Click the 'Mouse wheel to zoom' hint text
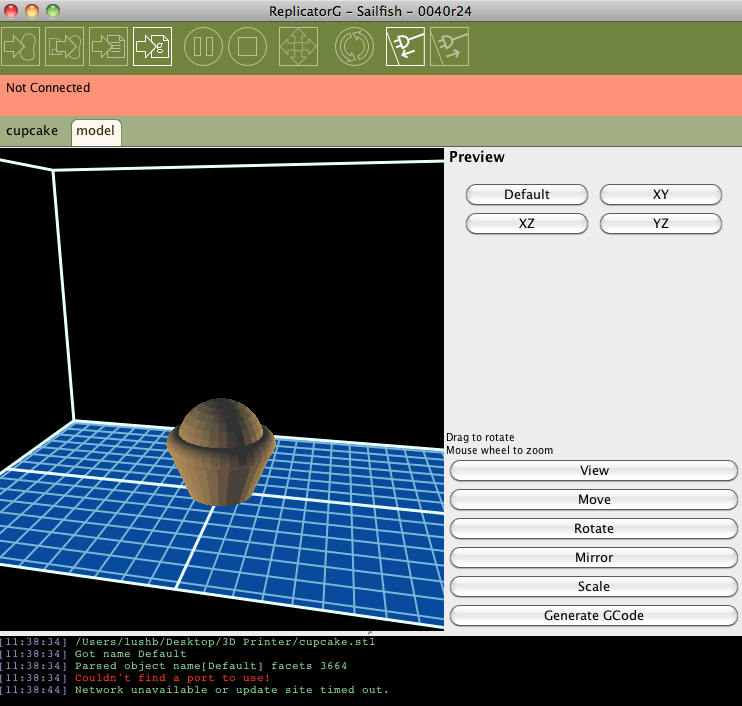This screenshot has height=706, width=742. [499, 450]
